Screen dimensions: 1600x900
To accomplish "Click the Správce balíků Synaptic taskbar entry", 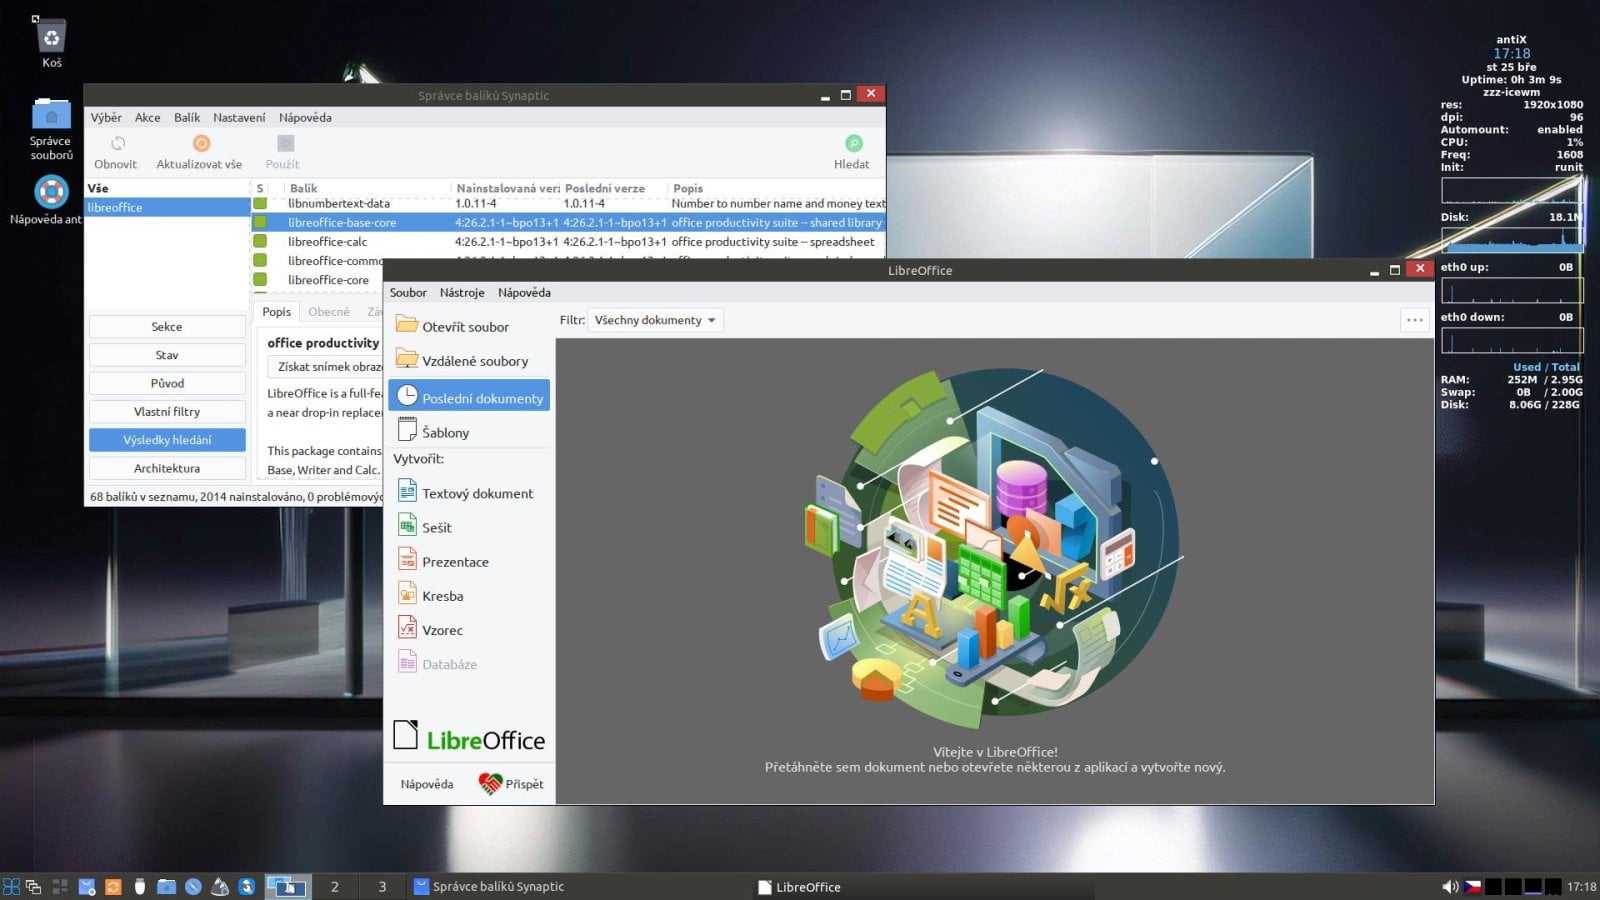I will [580, 886].
